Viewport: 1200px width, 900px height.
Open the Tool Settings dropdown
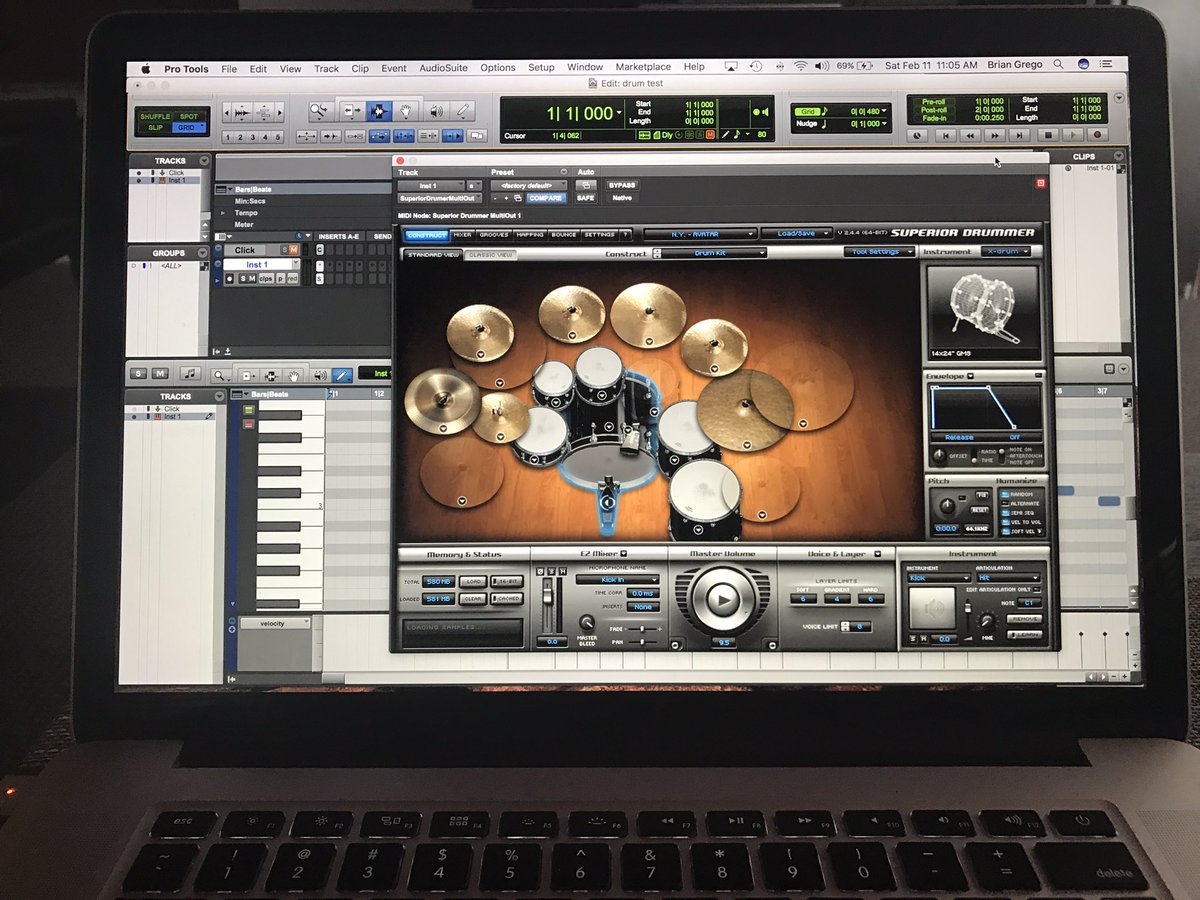[879, 252]
